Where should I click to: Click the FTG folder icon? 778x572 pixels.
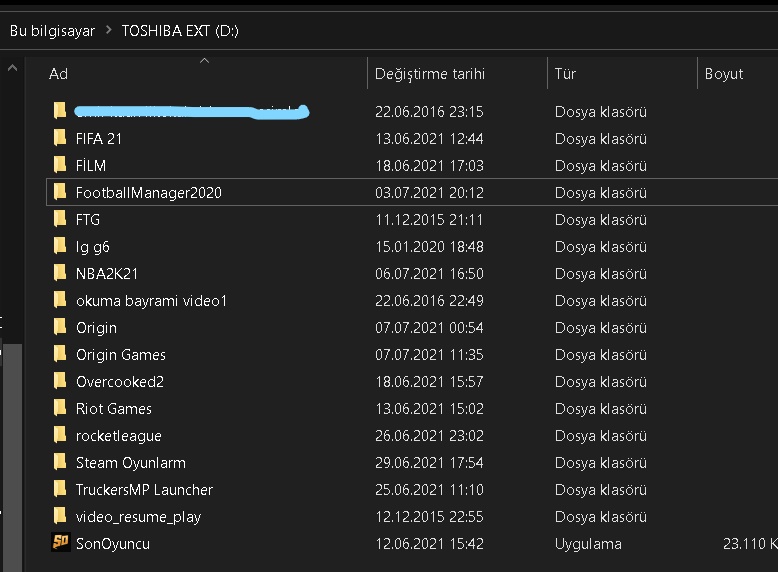click(60, 218)
